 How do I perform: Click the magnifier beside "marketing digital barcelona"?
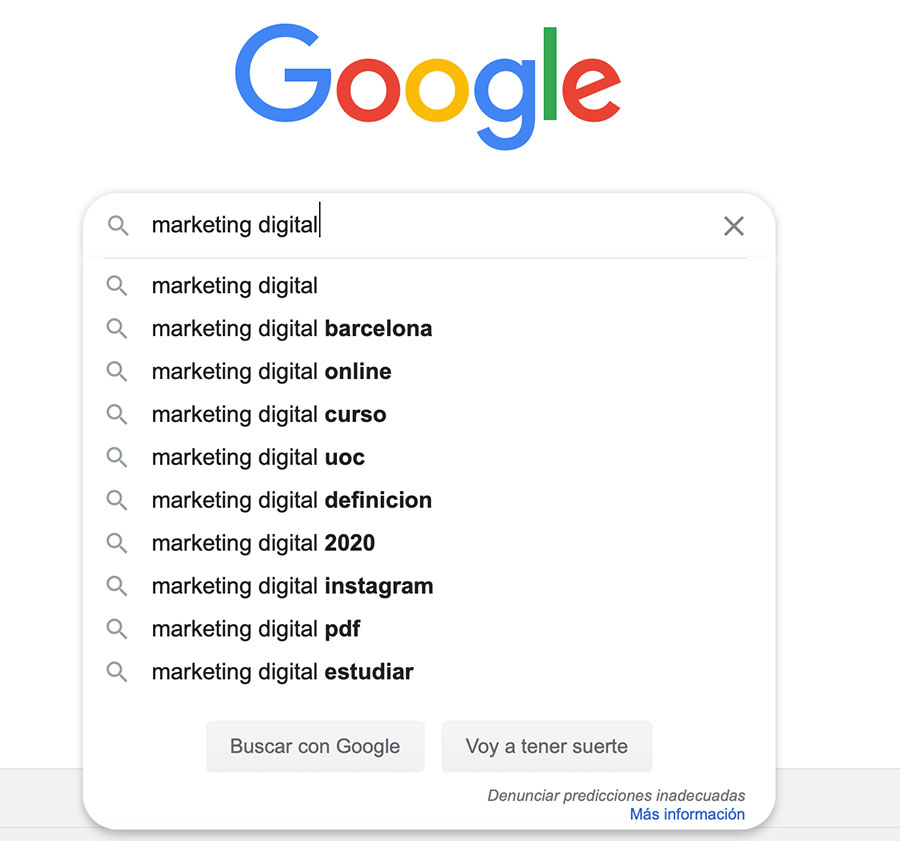click(117, 328)
